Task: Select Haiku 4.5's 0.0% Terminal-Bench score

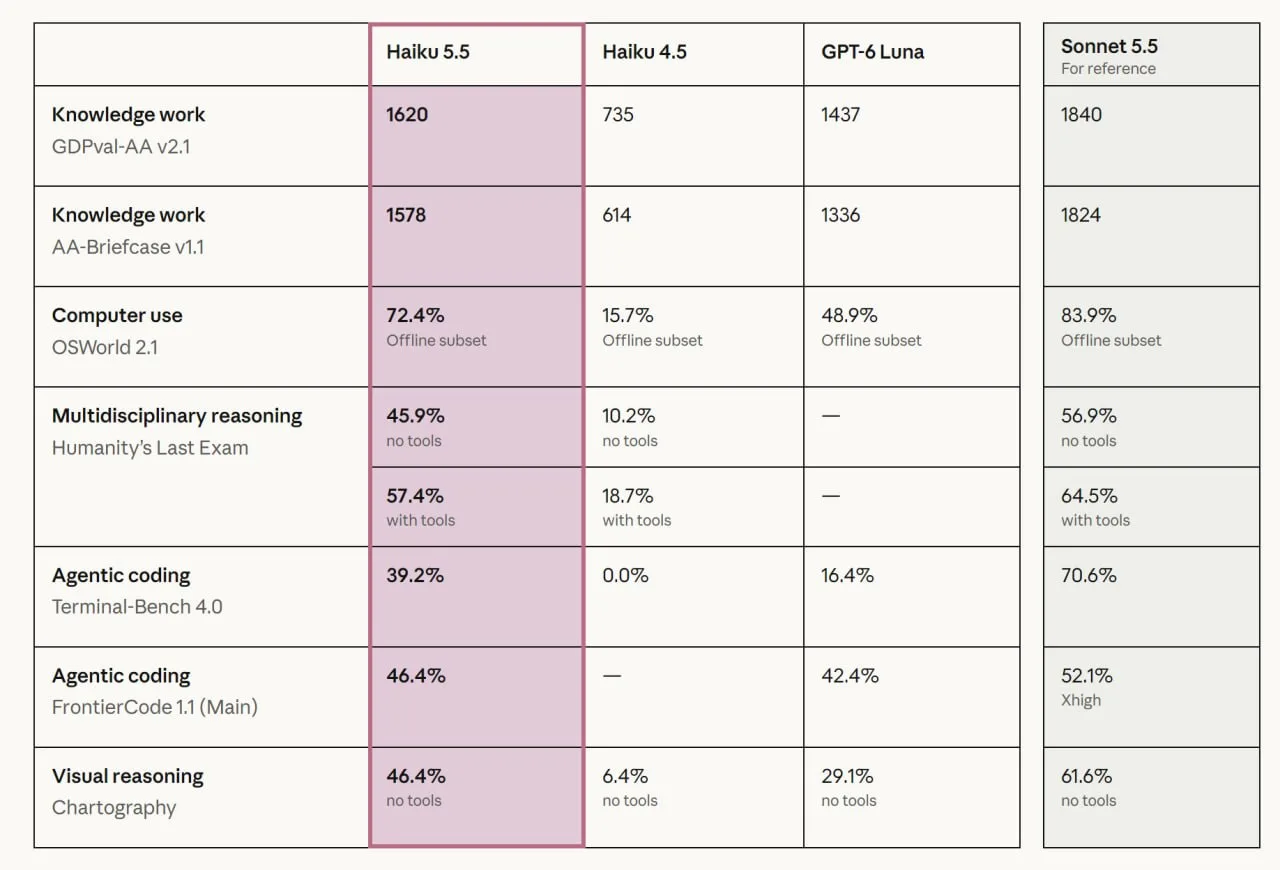Action: (x=694, y=596)
